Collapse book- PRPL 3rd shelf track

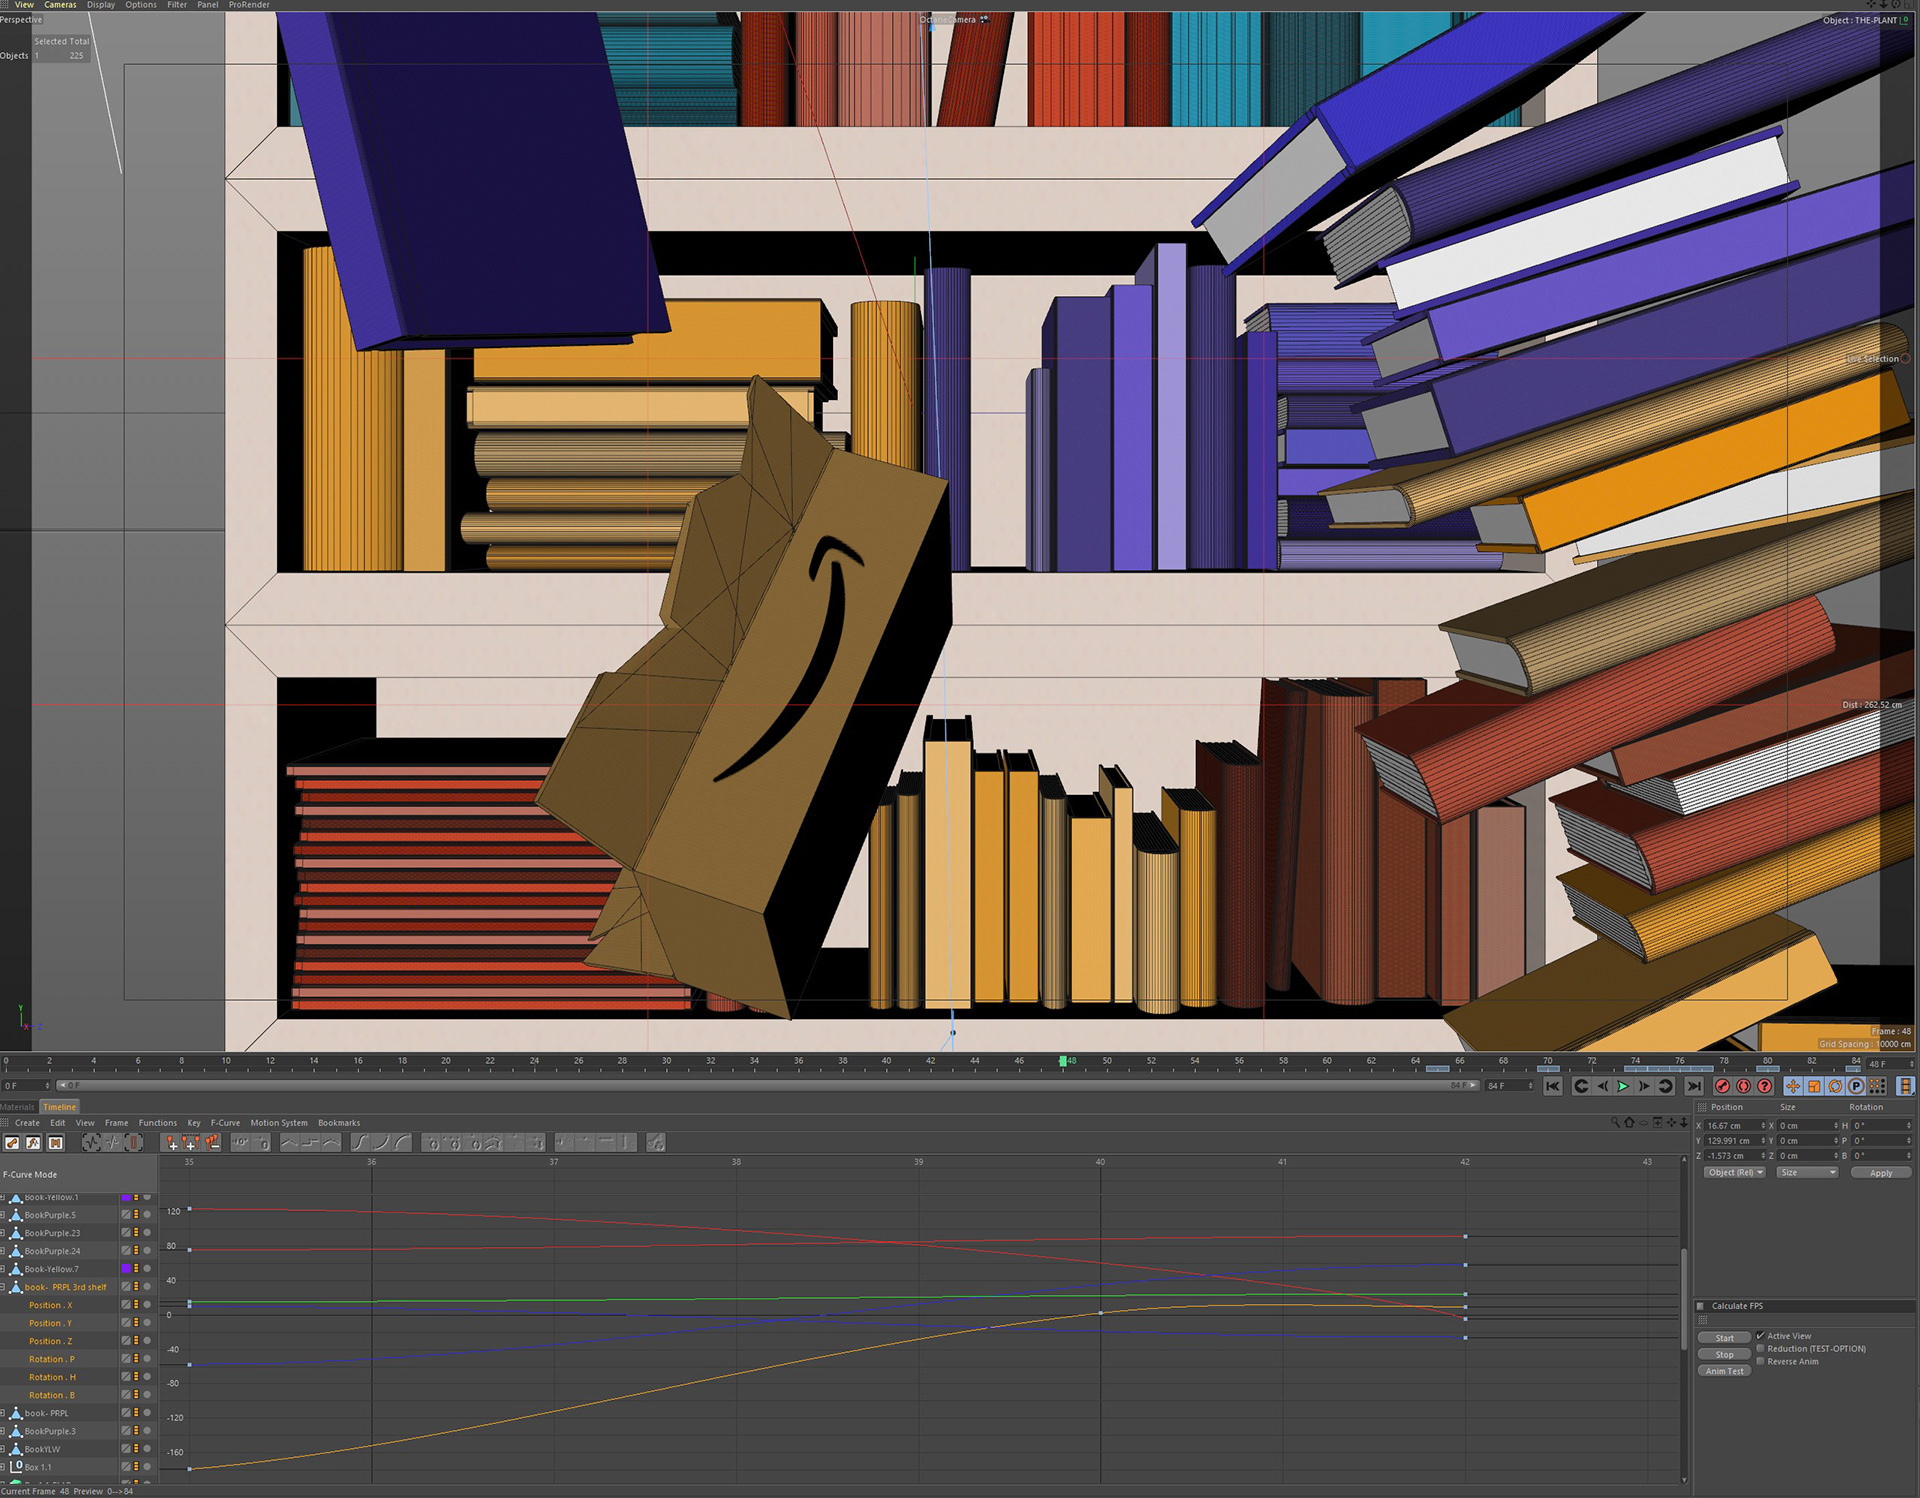3,1288
